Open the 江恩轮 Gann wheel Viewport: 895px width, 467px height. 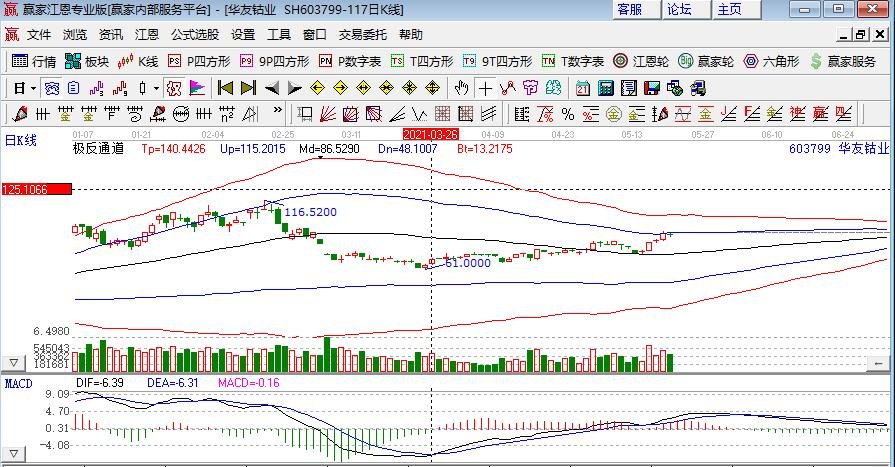640,61
